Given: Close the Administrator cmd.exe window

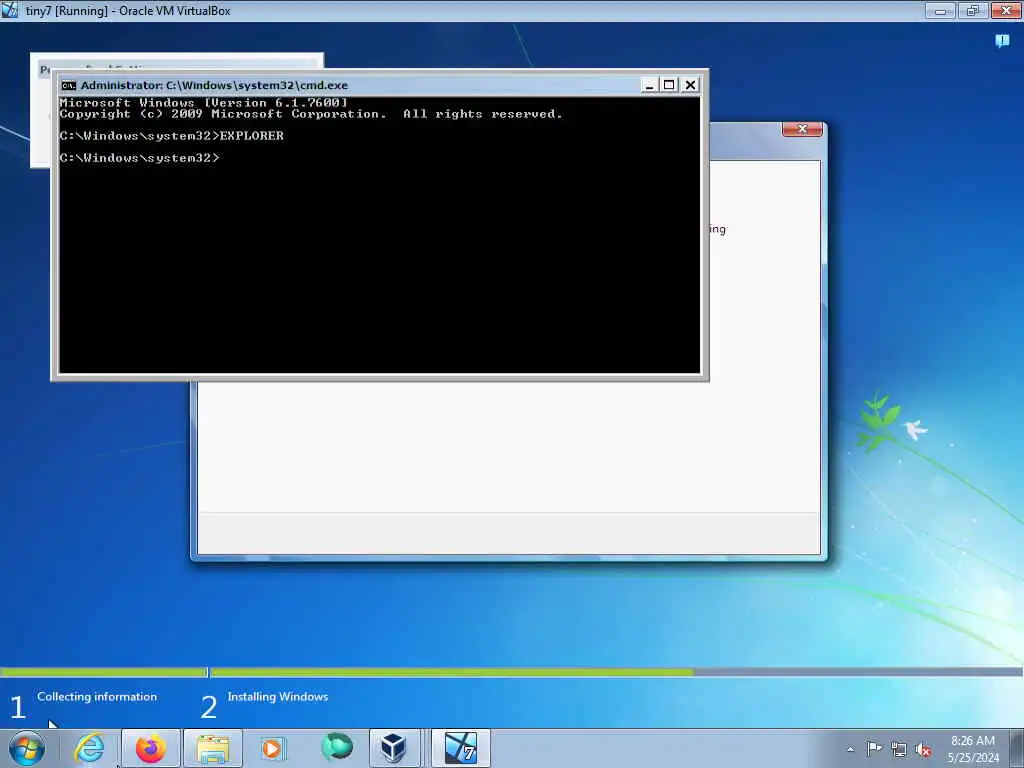Looking at the screenshot, I should (690, 85).
